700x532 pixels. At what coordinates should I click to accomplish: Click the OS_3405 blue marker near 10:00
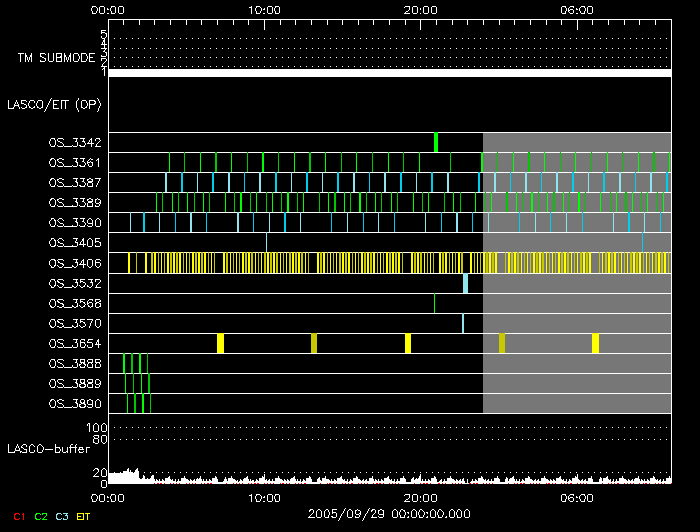click(x=266, y=242)
